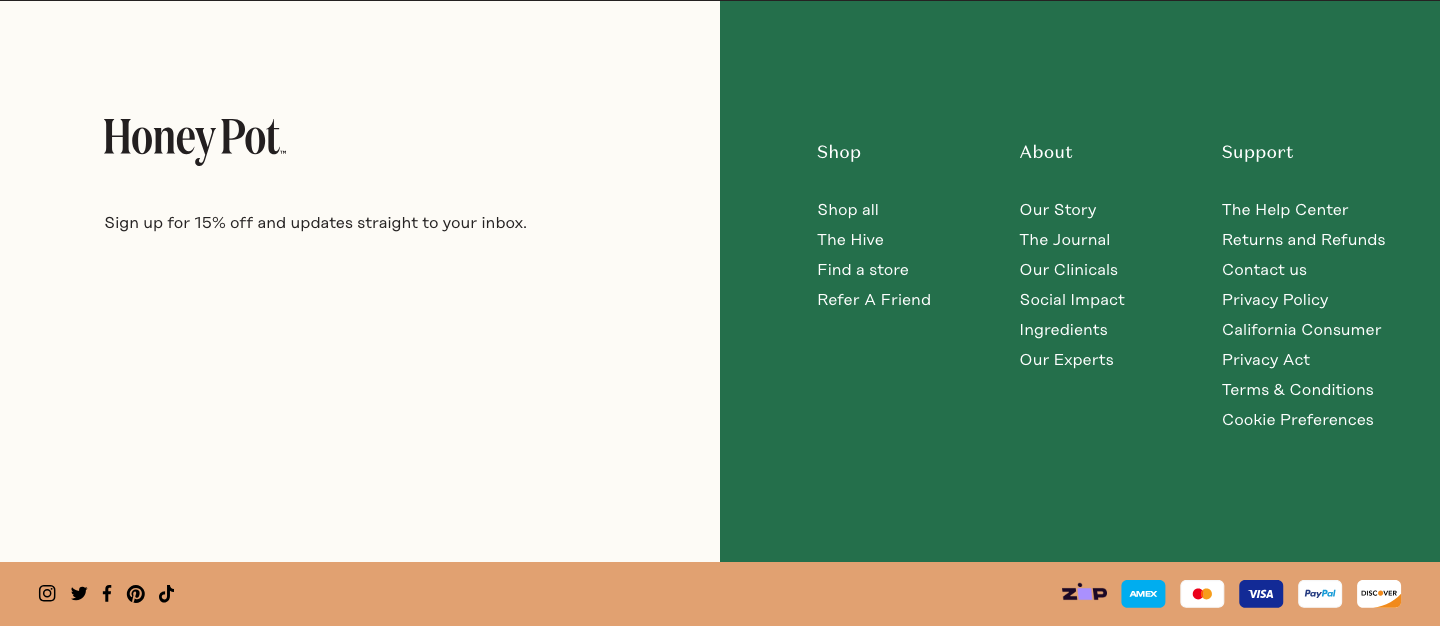Select Refer A Friend link
This screenshot has height=626, width=1440.
click(874, 300)
